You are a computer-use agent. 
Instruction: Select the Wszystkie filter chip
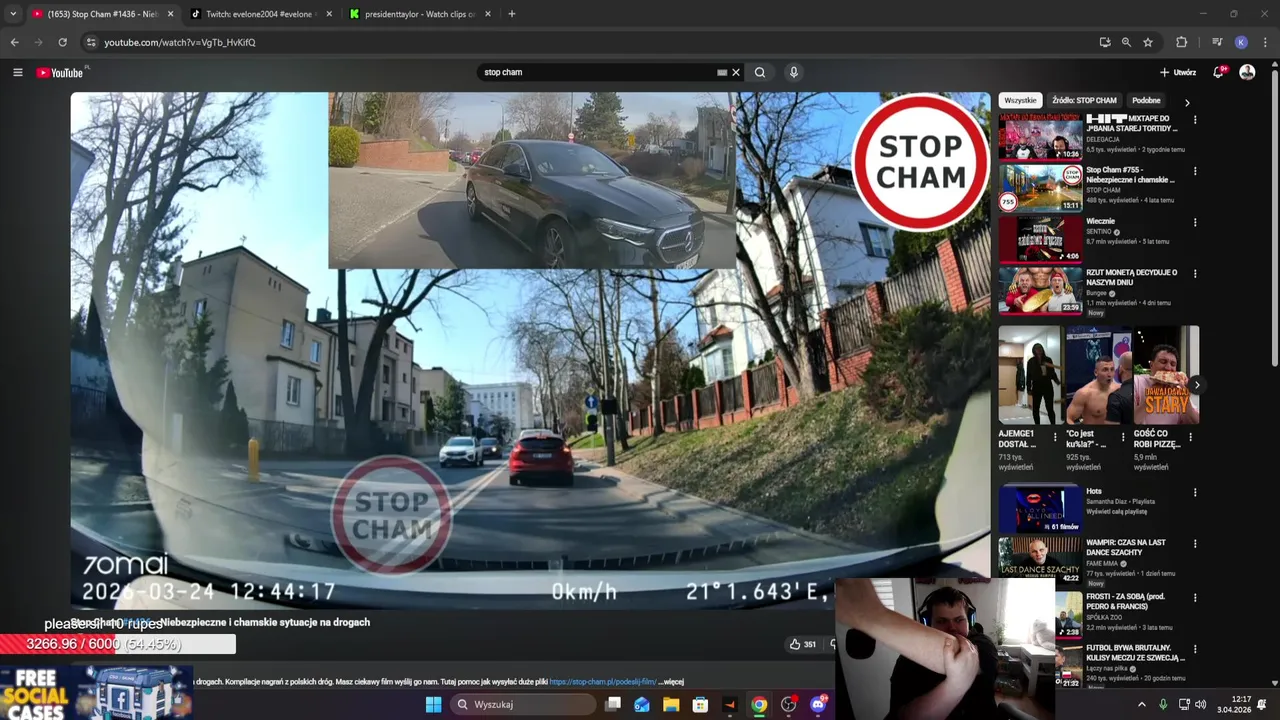(x=1021, y=100)
